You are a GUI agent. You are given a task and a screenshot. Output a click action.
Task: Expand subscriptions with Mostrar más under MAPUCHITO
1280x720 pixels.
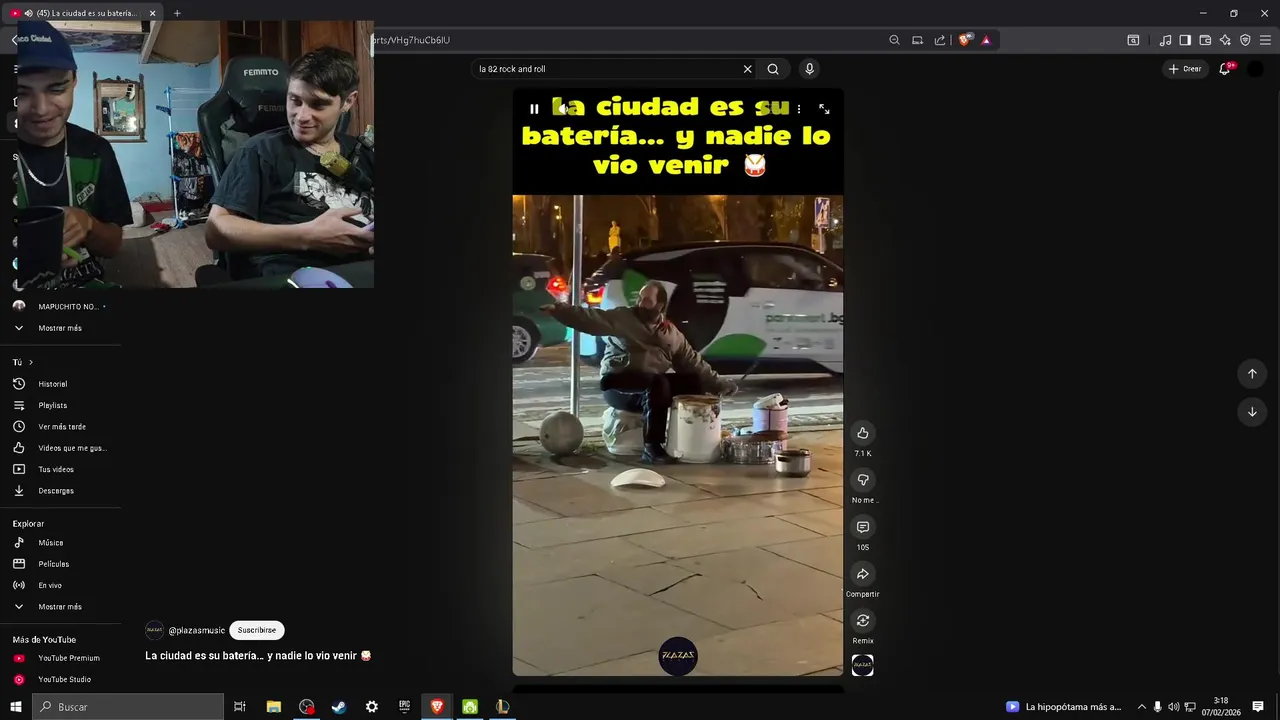coord(60,328)
